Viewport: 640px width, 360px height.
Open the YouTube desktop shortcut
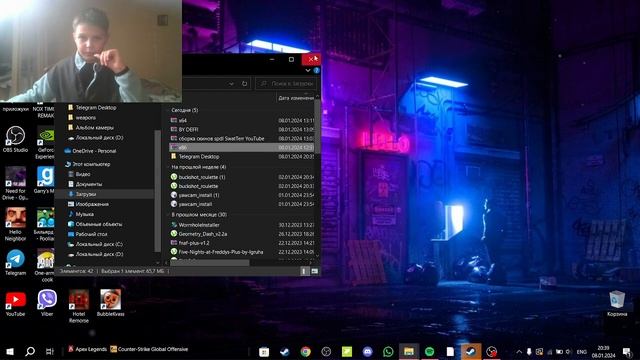[16, 303]
